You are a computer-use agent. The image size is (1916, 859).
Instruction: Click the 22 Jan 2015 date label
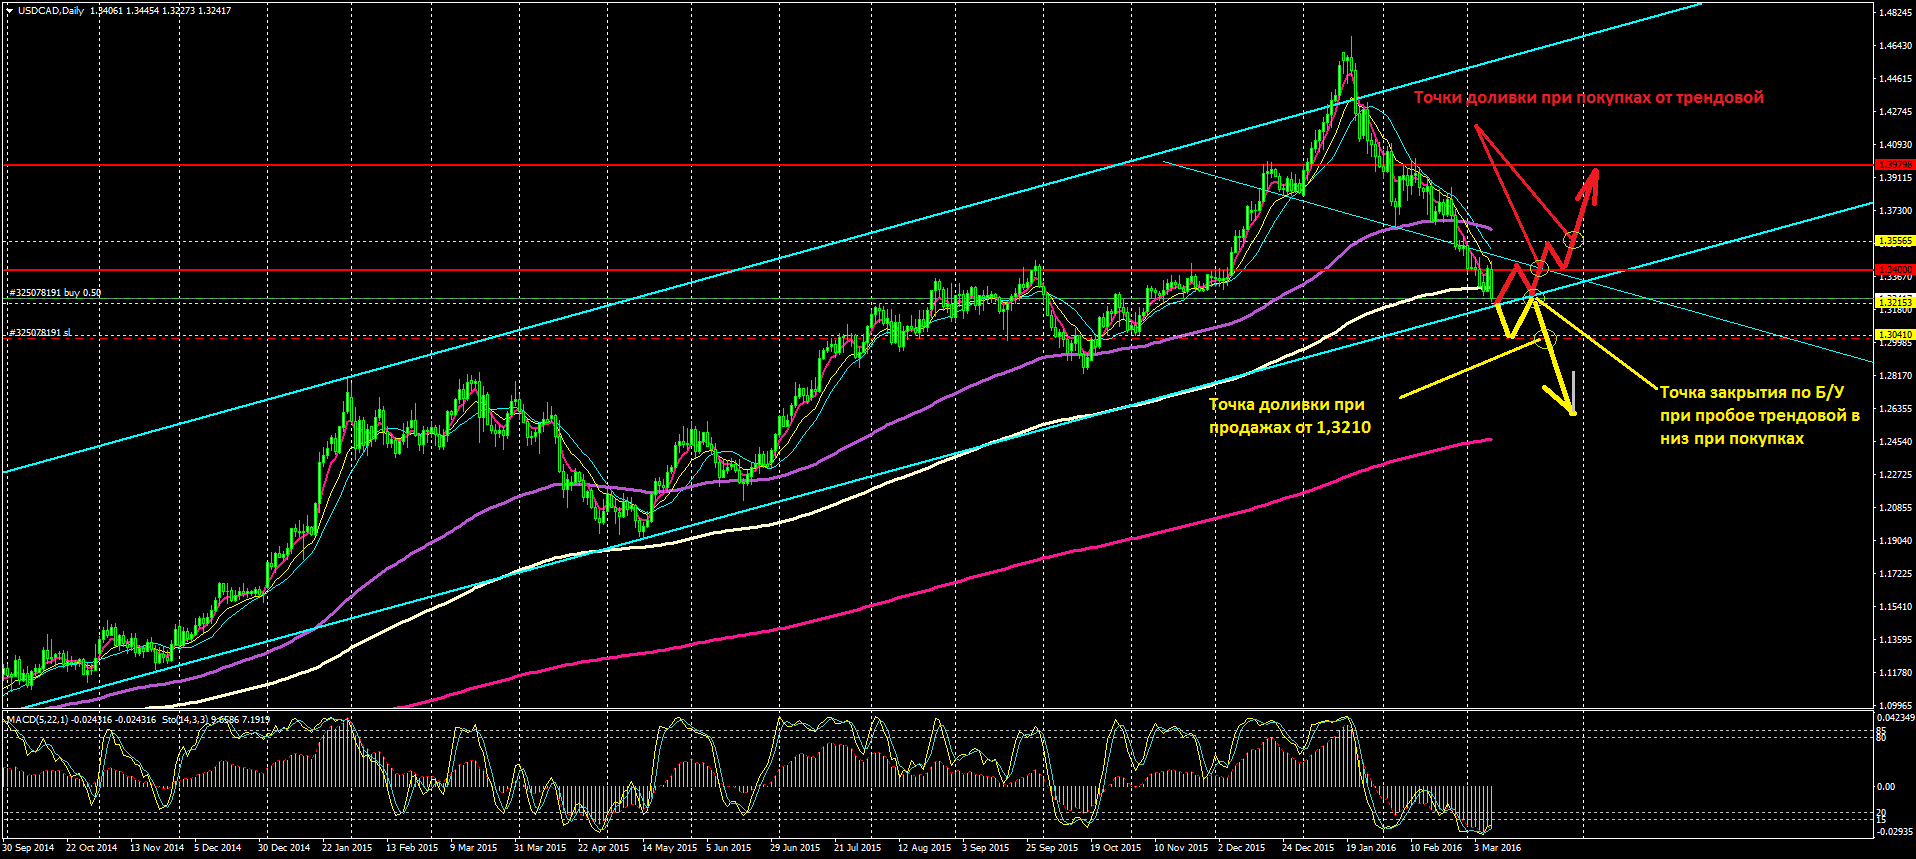[x=347, y=848]
